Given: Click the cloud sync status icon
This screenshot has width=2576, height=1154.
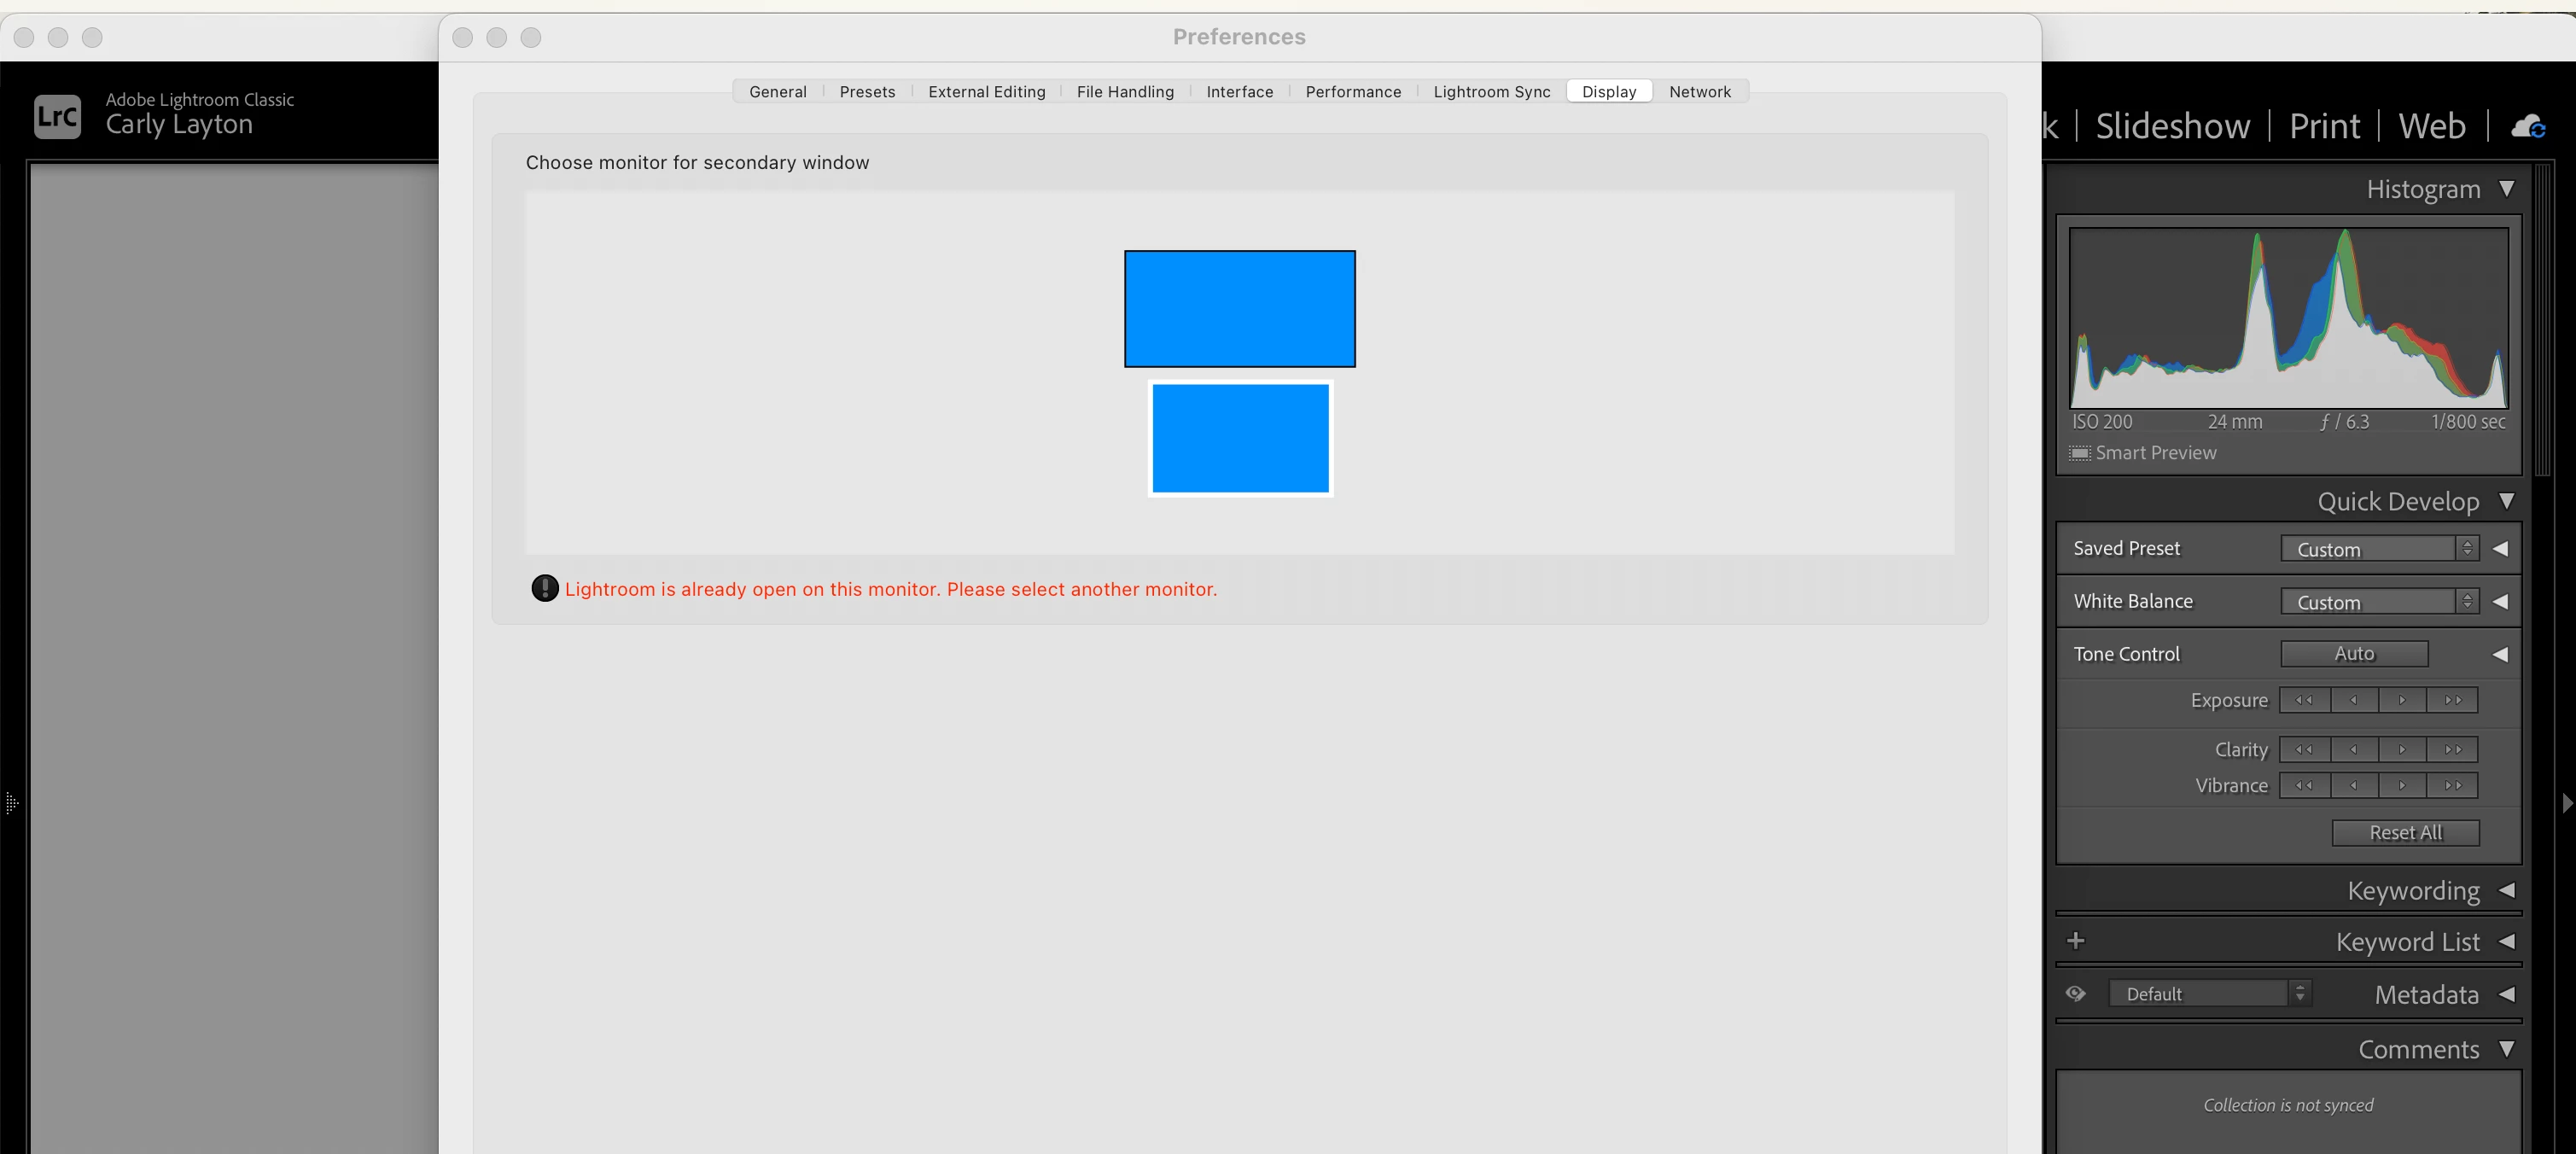Looking at the screenshot, I should coord(2528,126).
